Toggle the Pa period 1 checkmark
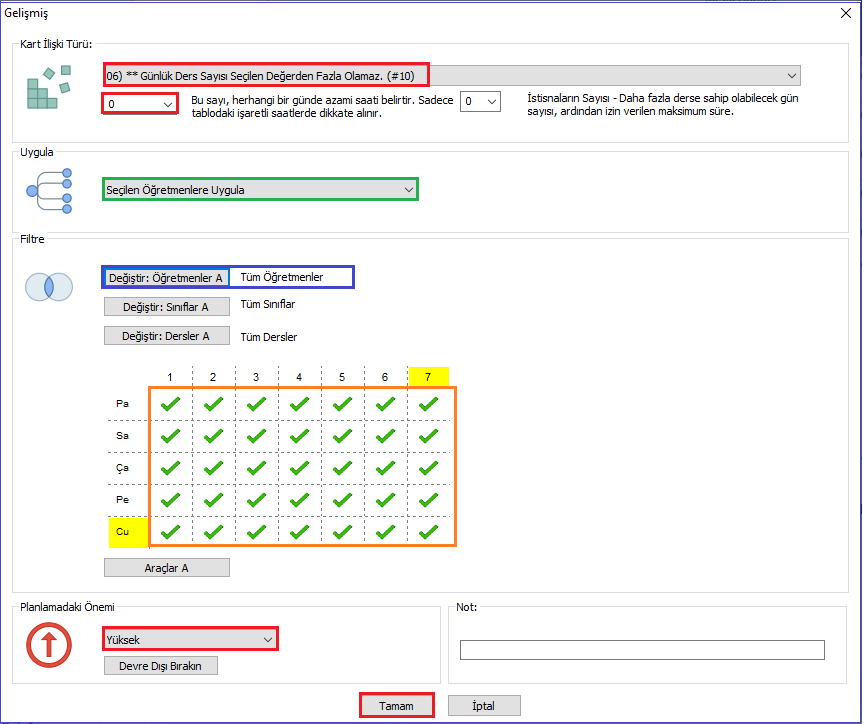This screenshot has width=867, height=724. (x=170, y=404)
